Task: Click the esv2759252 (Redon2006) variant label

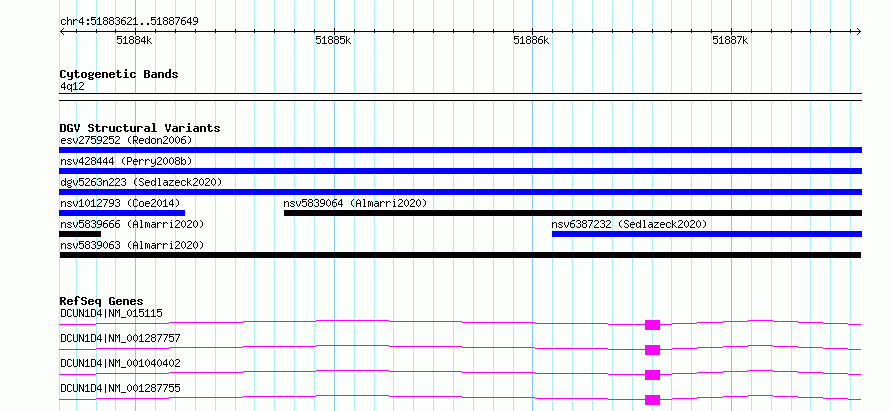Action: click(126, 140)
